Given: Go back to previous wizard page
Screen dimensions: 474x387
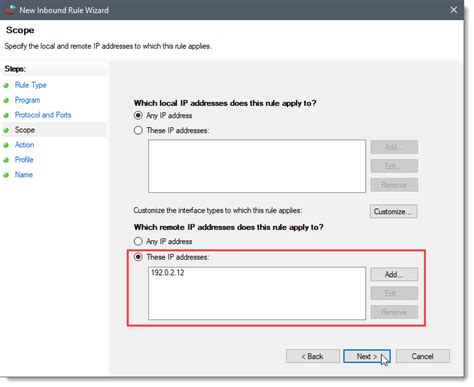Looking at the screenshot, I should [x=313, y=356].
